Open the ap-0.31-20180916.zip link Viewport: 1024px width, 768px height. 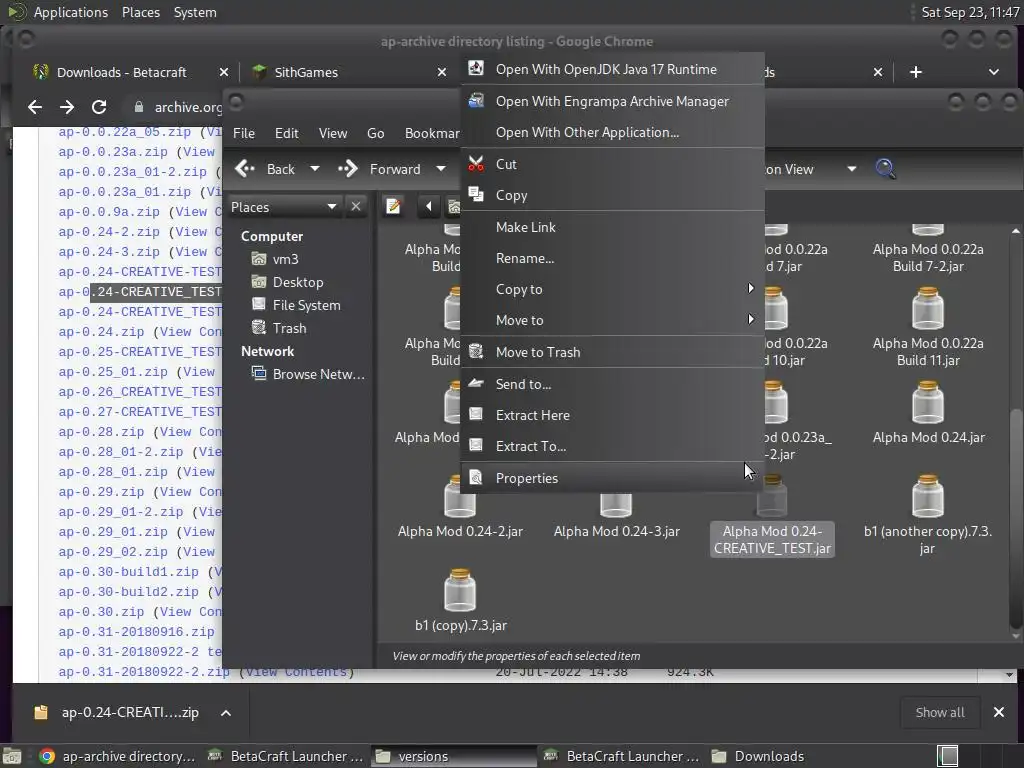click(136, 632)
